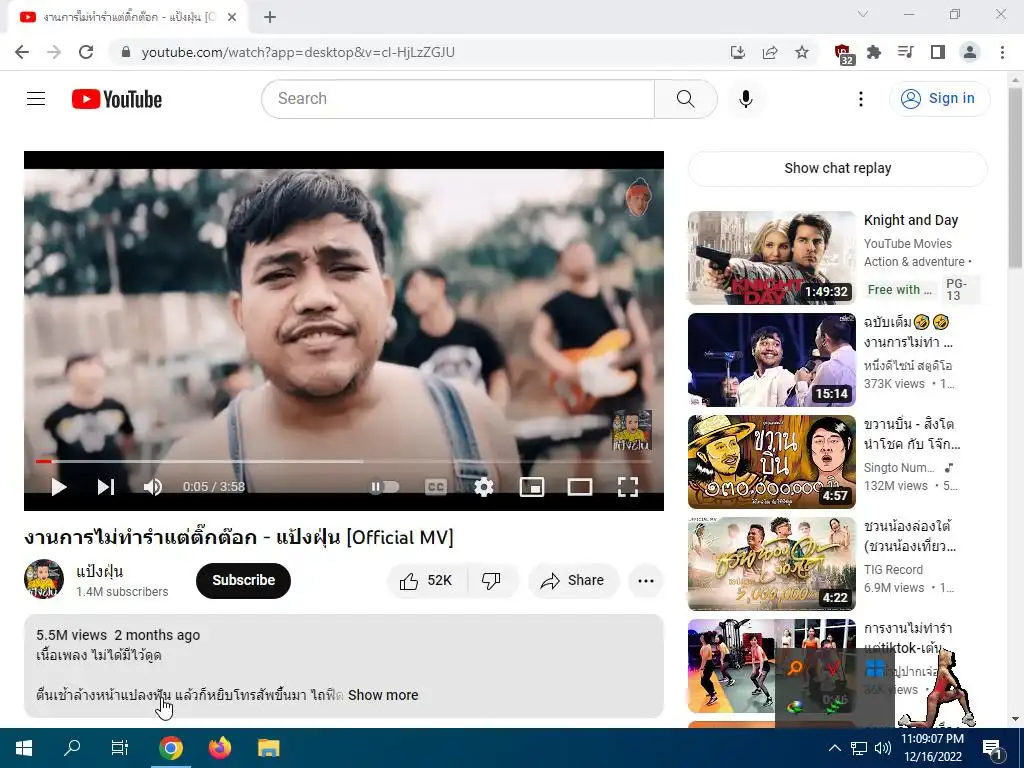Open Chrome three-dot menu
Screen dimensions: 1024x768
pyautogui.click(x=1002, y=52)
